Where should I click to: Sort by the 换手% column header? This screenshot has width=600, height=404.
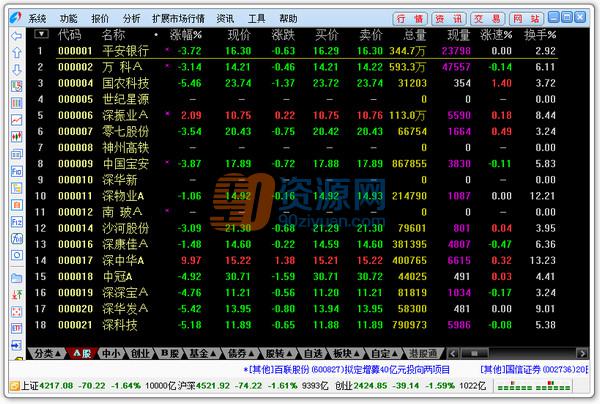(540, 35)
